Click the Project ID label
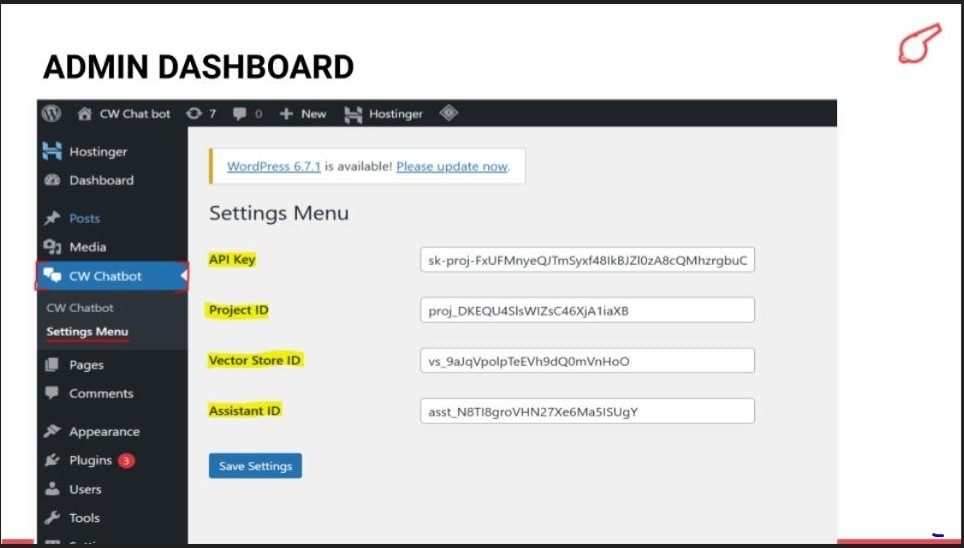The image size is (964, 548). (x=239, y=310)
